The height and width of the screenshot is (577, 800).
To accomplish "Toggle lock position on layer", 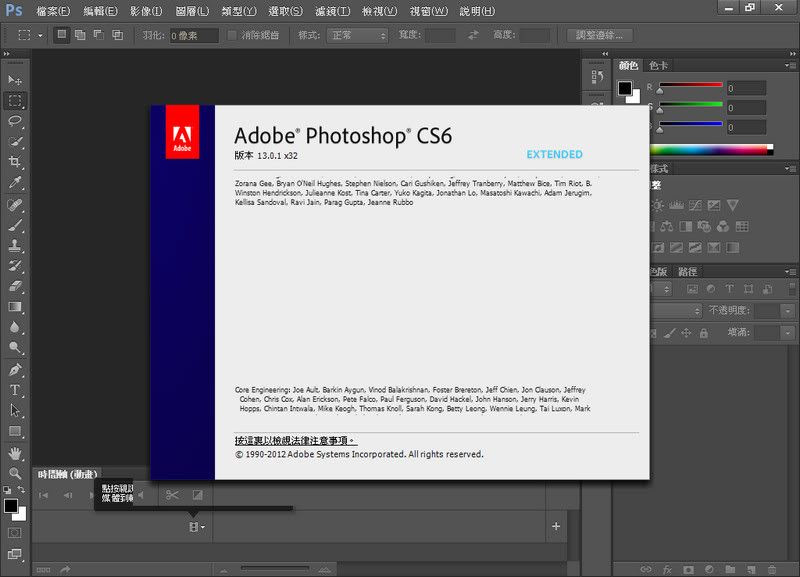I will click(x=686, y=333).
